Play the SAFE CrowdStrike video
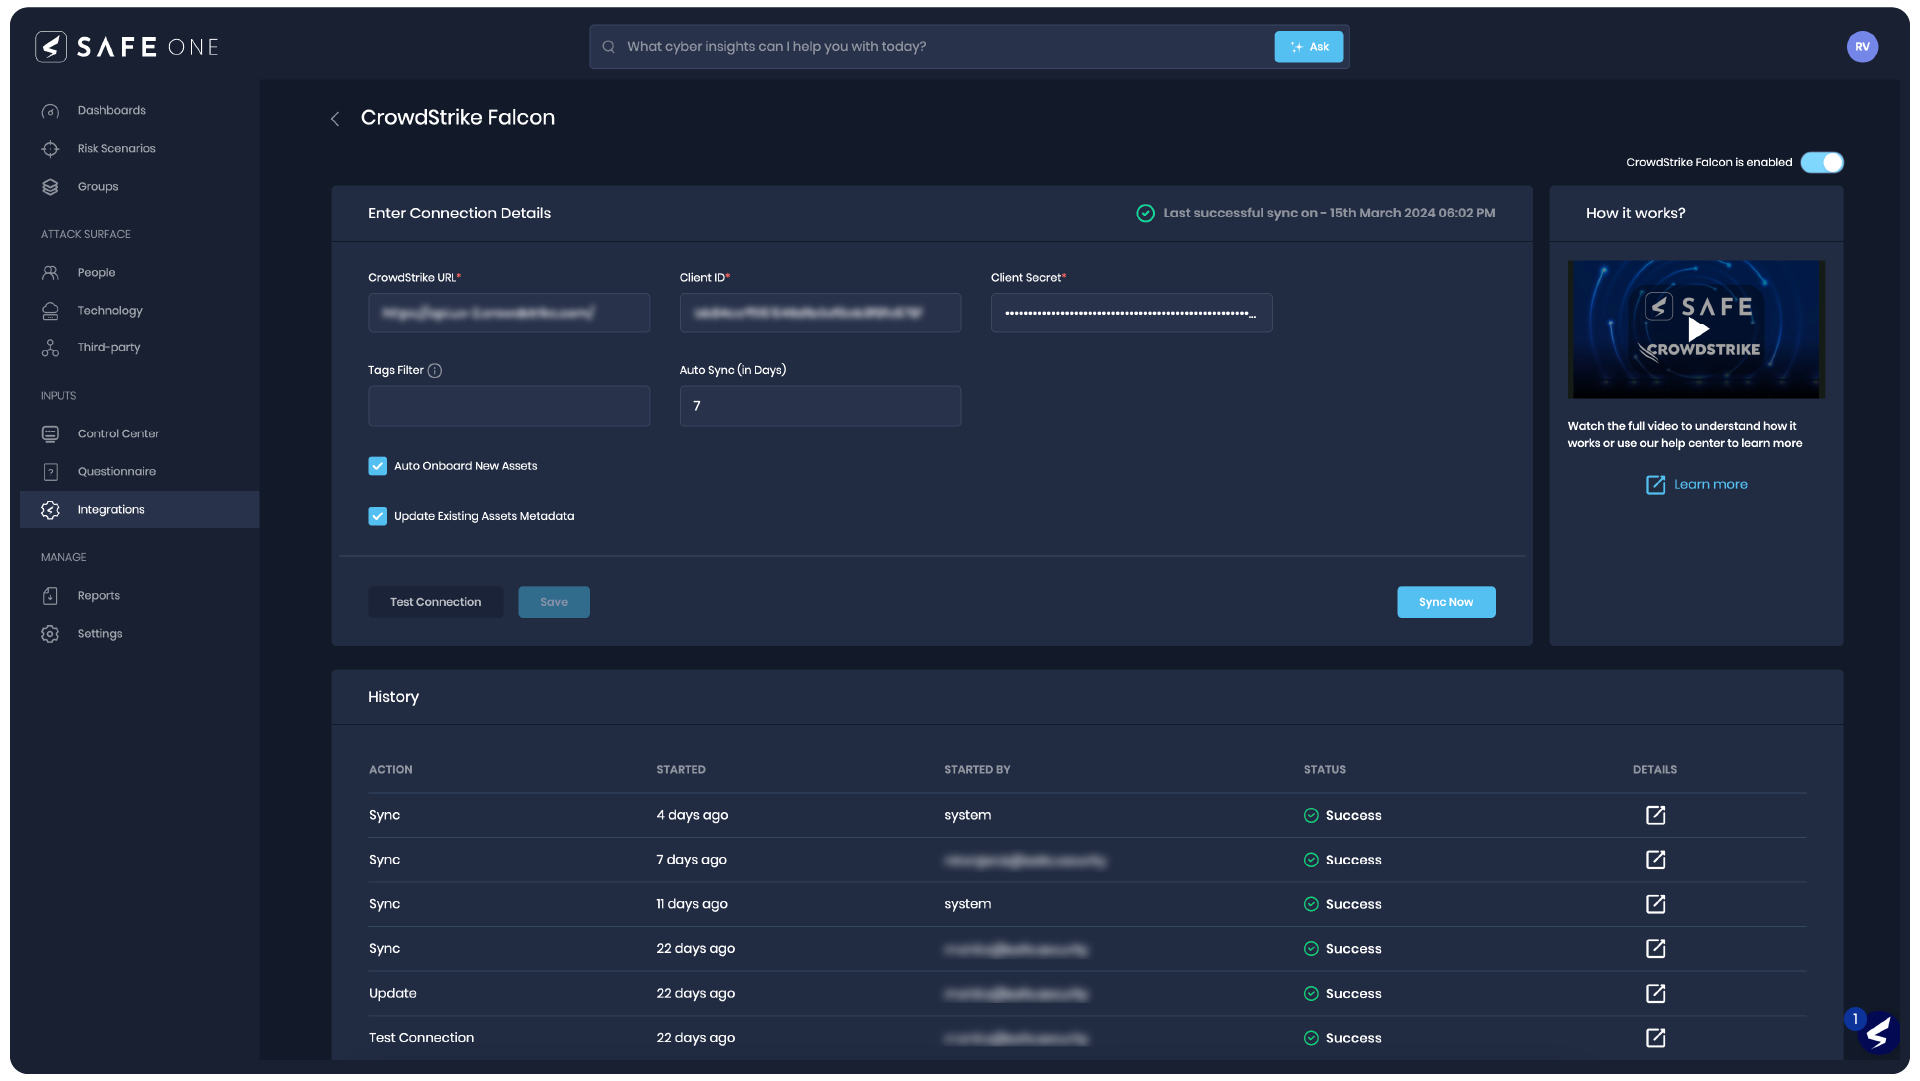Screen dimensions: 1920x1081 [x=1697, y=329]
